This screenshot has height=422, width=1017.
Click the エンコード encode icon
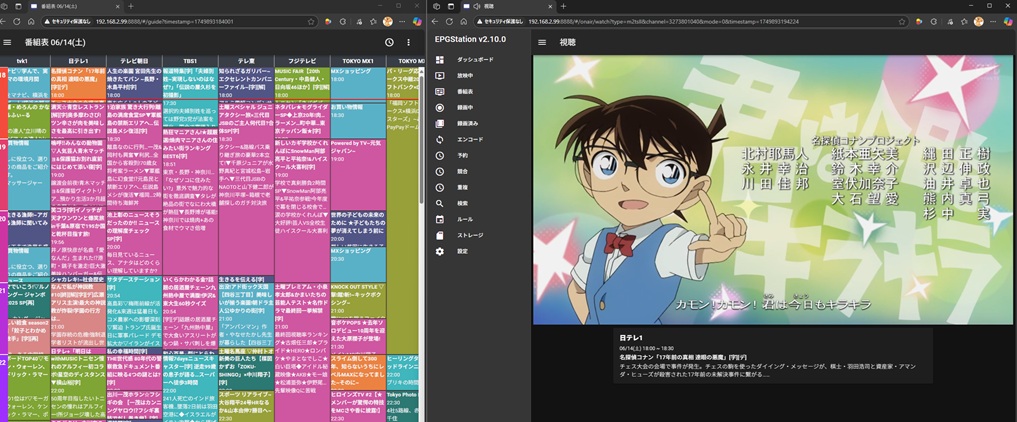tap(440, 139)
